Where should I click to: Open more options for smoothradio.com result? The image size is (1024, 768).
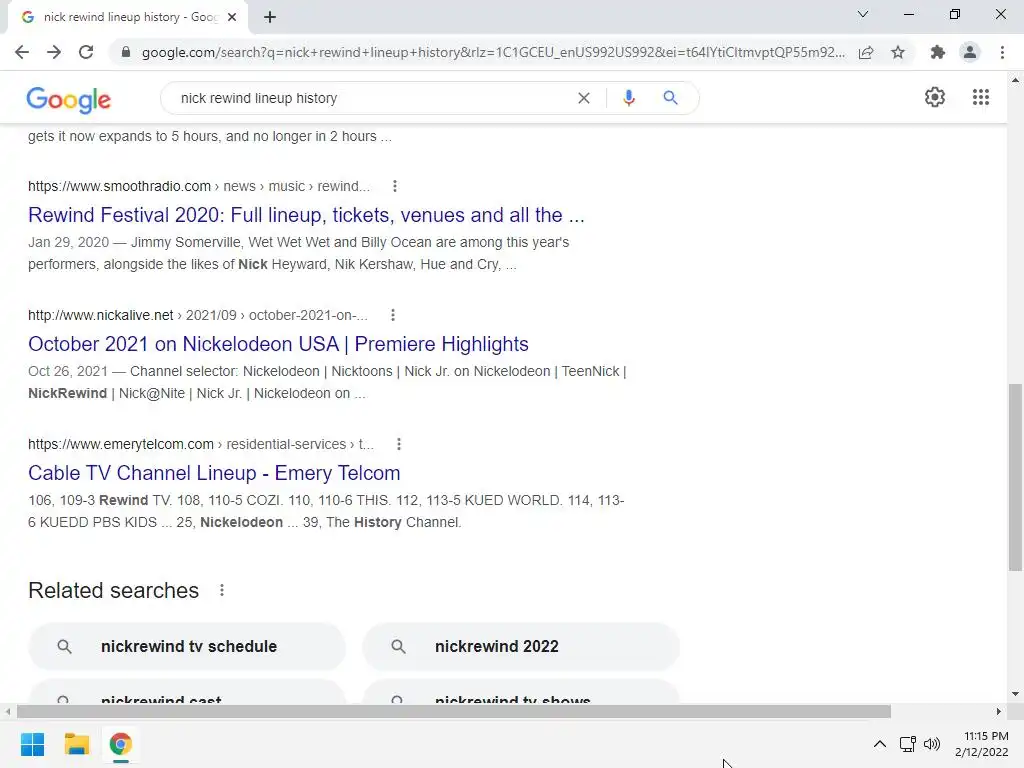tap(394, 186)
